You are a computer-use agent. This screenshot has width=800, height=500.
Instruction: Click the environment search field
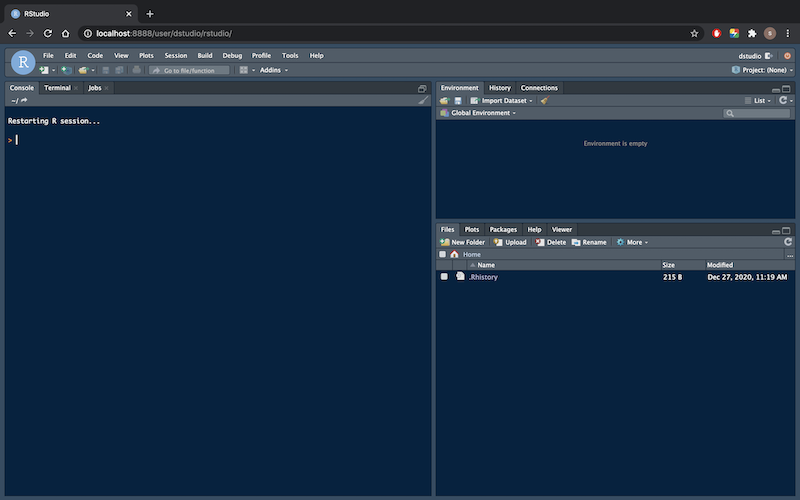(x=757, y=113)
